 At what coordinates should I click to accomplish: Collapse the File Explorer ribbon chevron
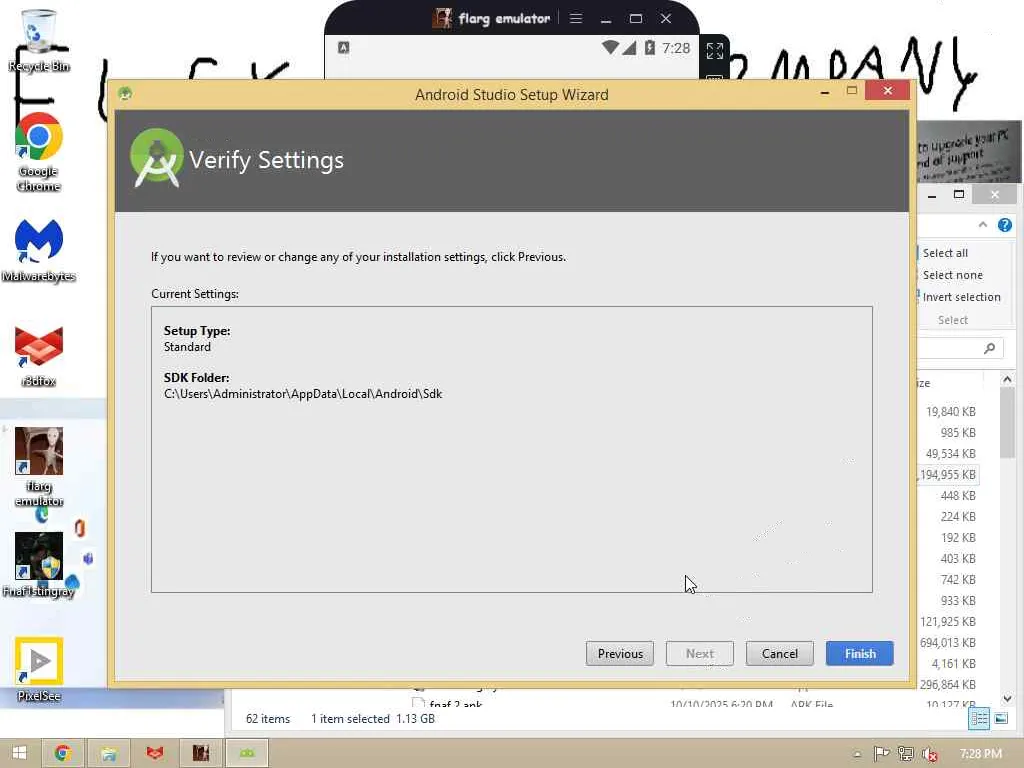[x=983, y=225]
